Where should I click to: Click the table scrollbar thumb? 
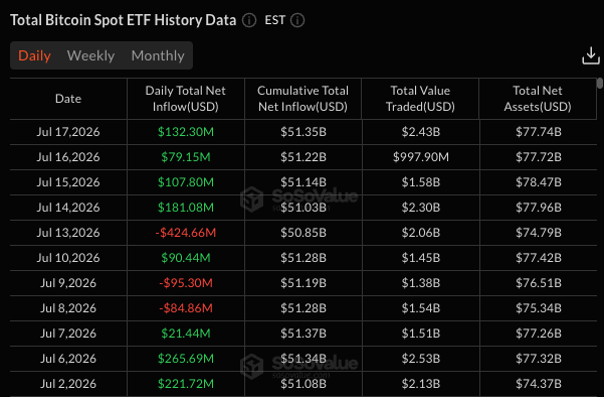click(599, 83)
